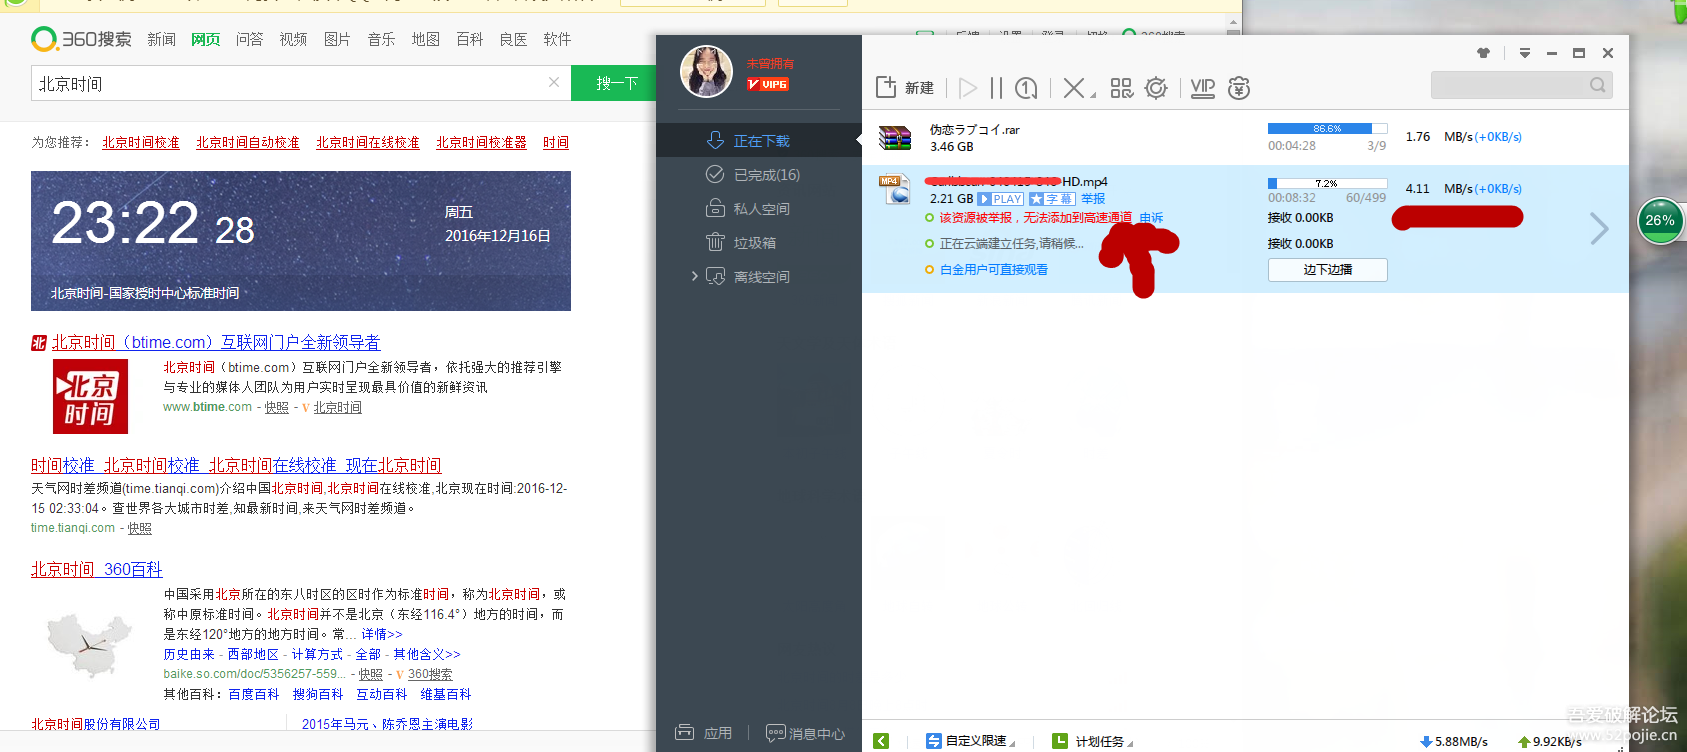
Task: Click the 百度百科 link
Action: (254, 694)
